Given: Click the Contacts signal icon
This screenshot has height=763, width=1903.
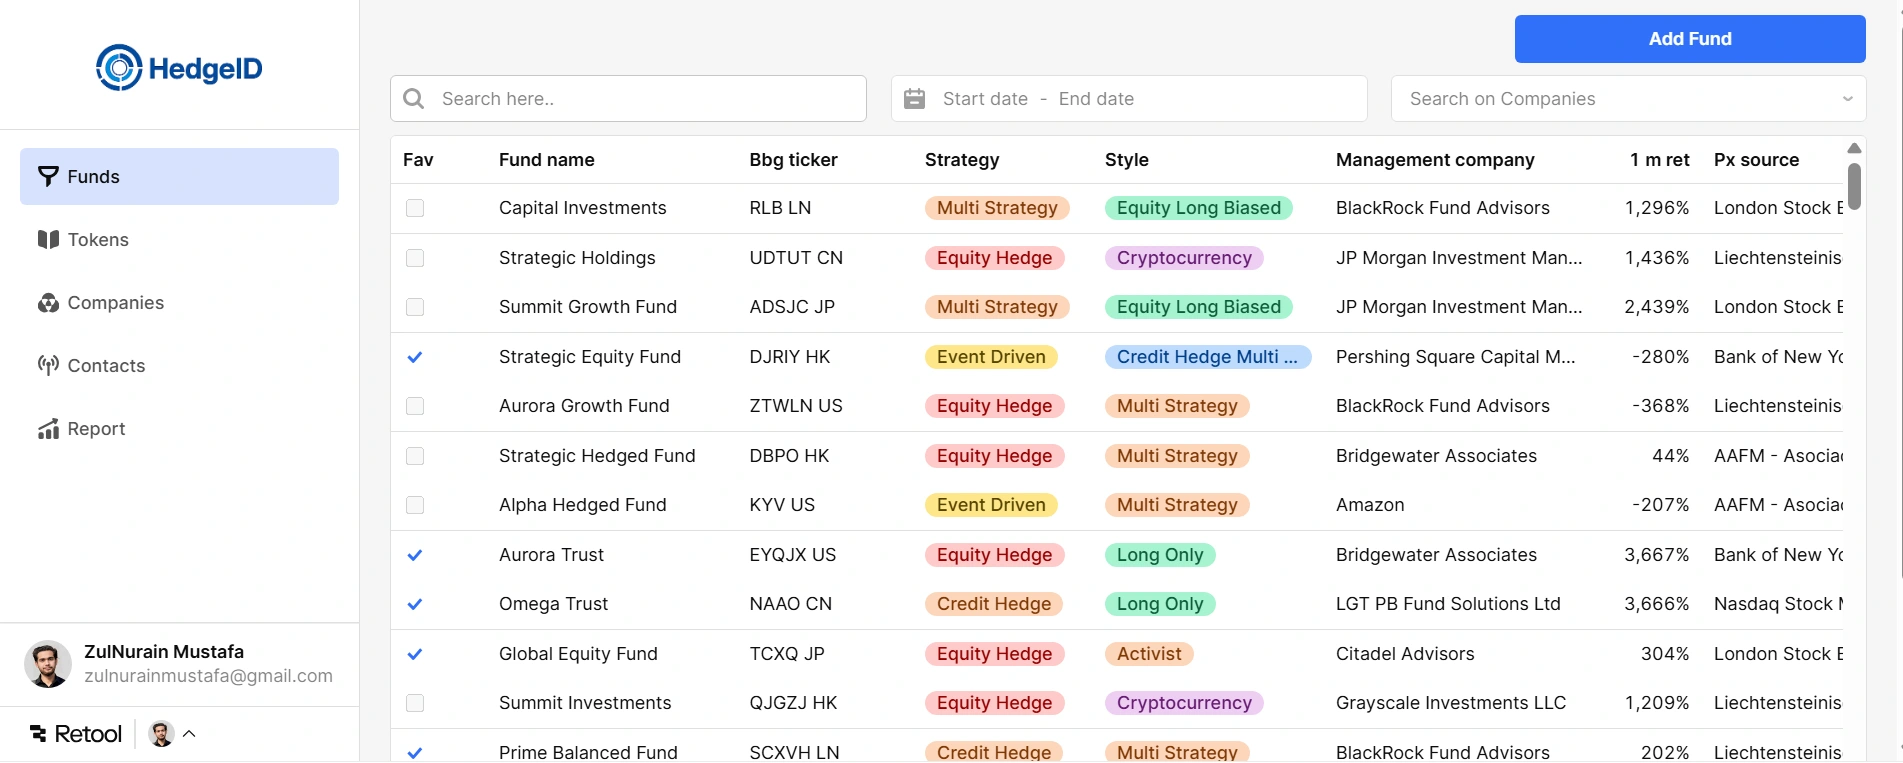Looking at the screenshot, I should tap(48, 366).
